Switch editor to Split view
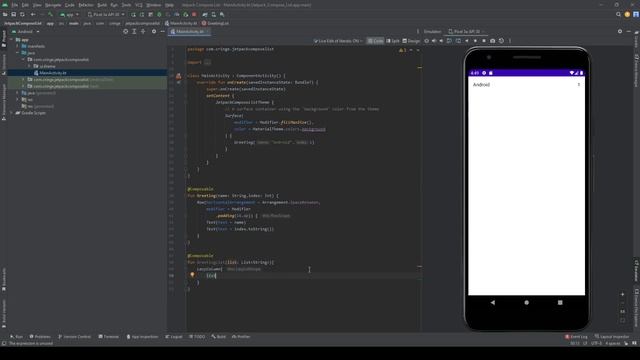640x360 pixels. tap(393, 41)
